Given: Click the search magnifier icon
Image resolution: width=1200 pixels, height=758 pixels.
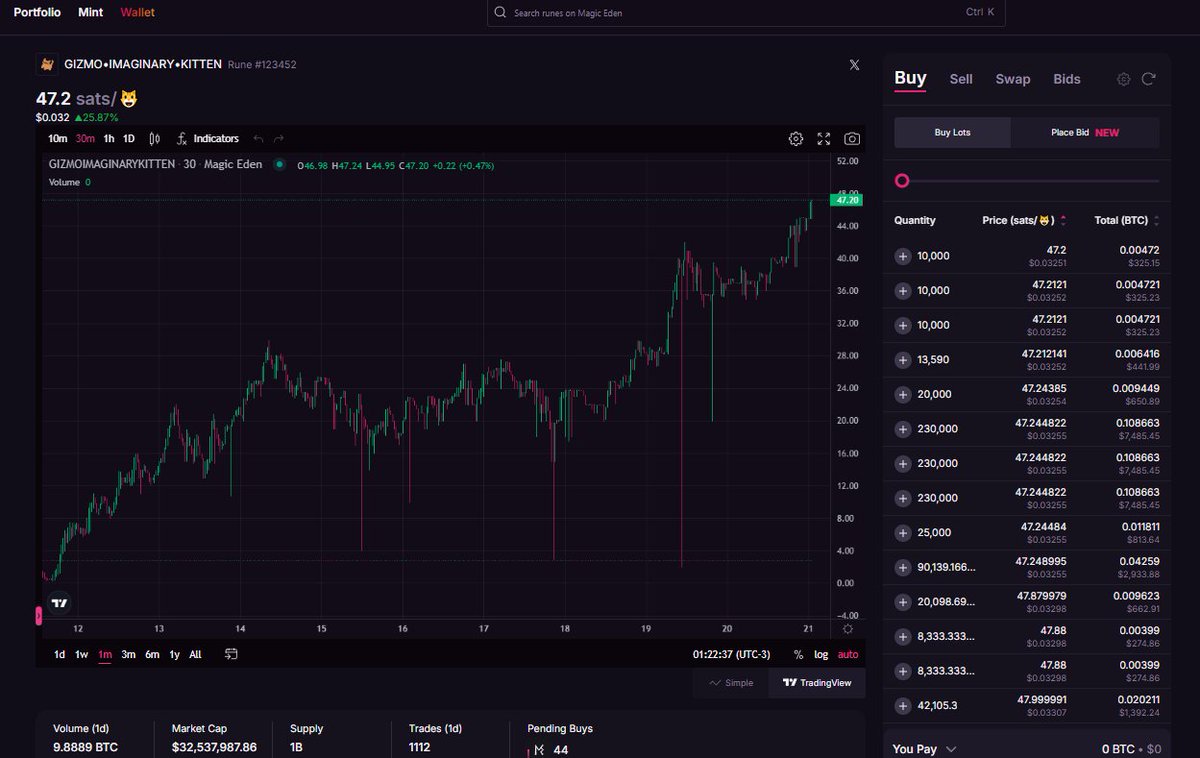Looking at the screenshot, I should pyautogui.click(x=500, y=13).
